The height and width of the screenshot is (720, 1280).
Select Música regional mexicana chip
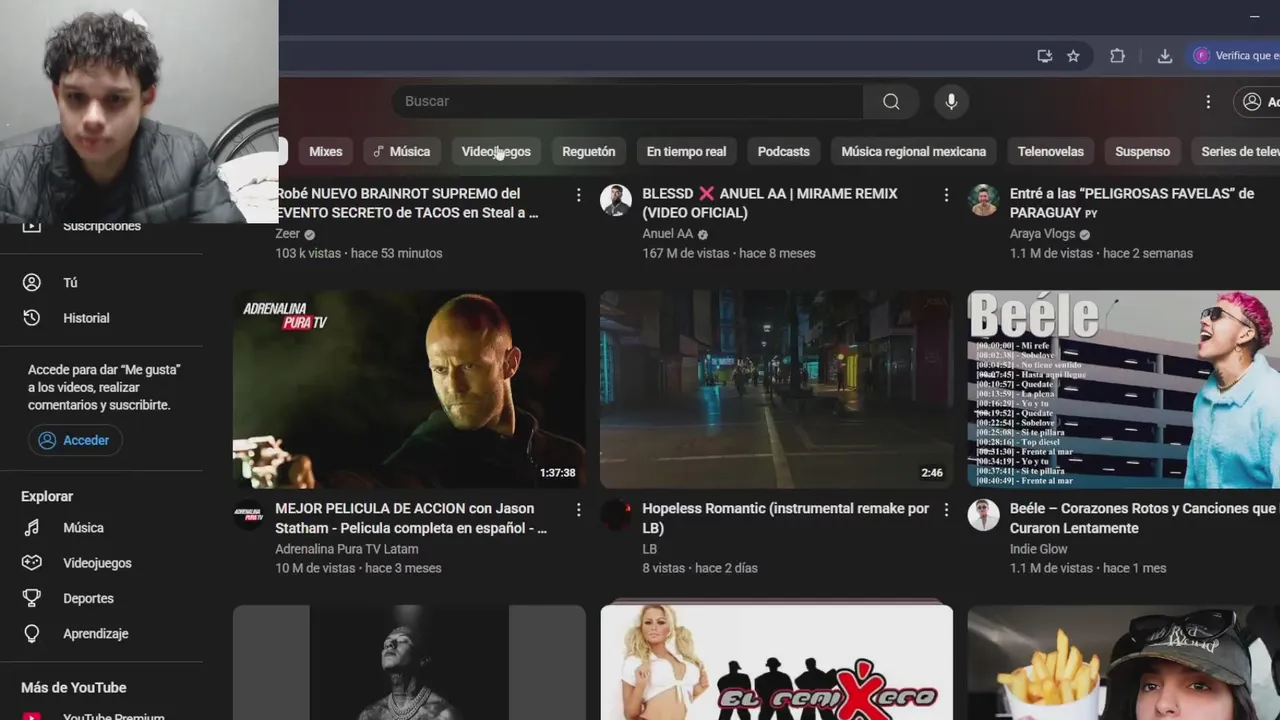coord(913,152)
